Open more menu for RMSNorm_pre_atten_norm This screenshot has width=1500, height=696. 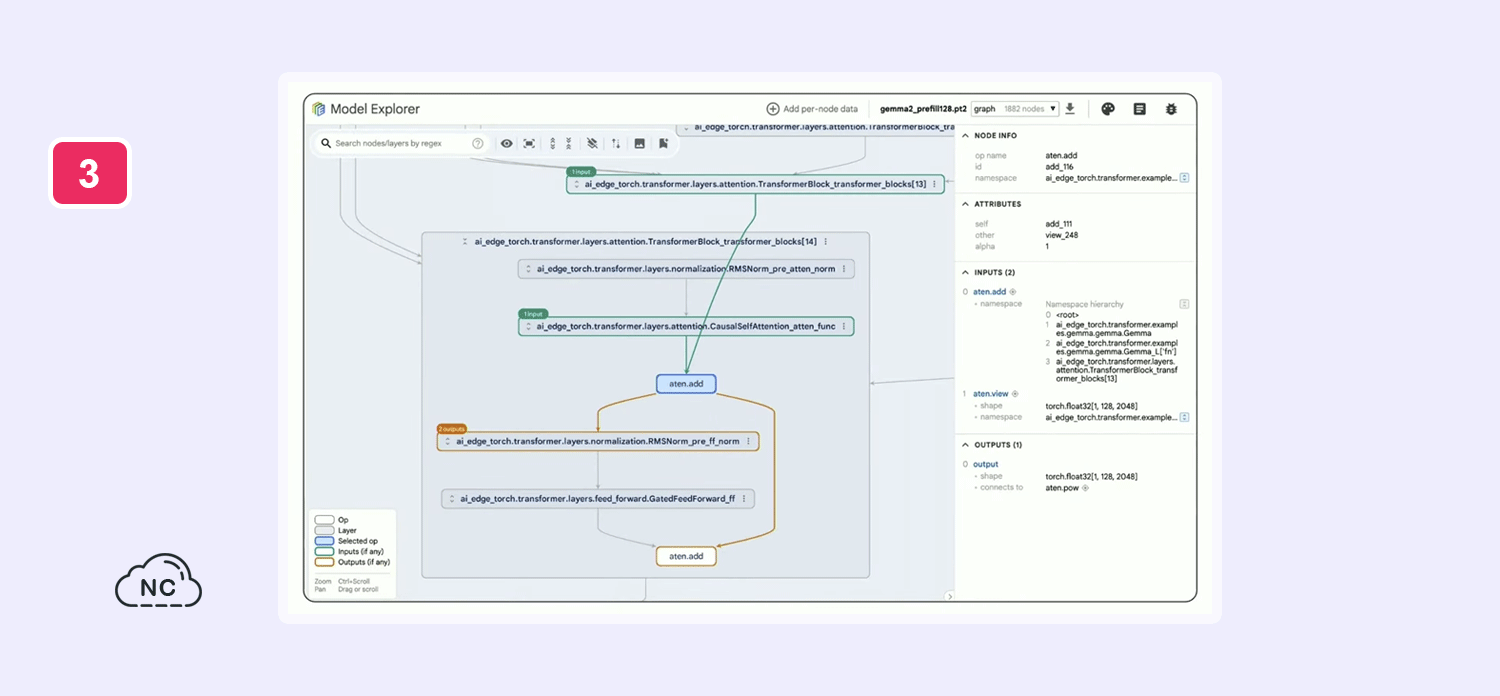pos(844,269)
